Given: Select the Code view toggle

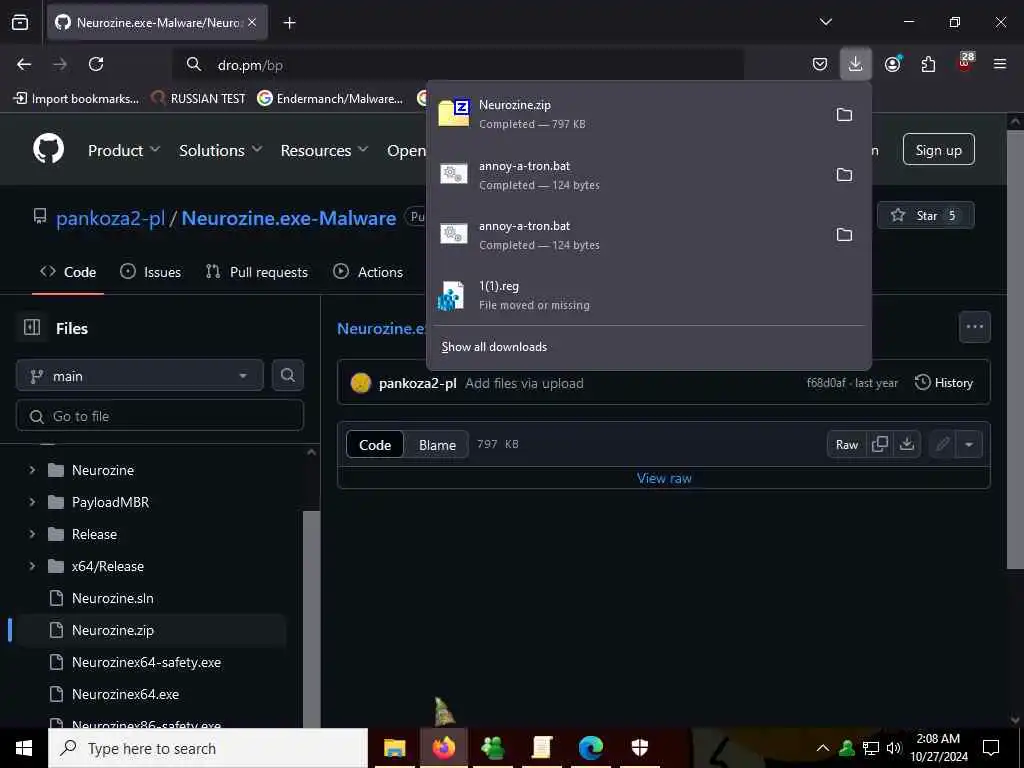Looking at the screenshot, I should pyautogui.click(x=375, y=445).
